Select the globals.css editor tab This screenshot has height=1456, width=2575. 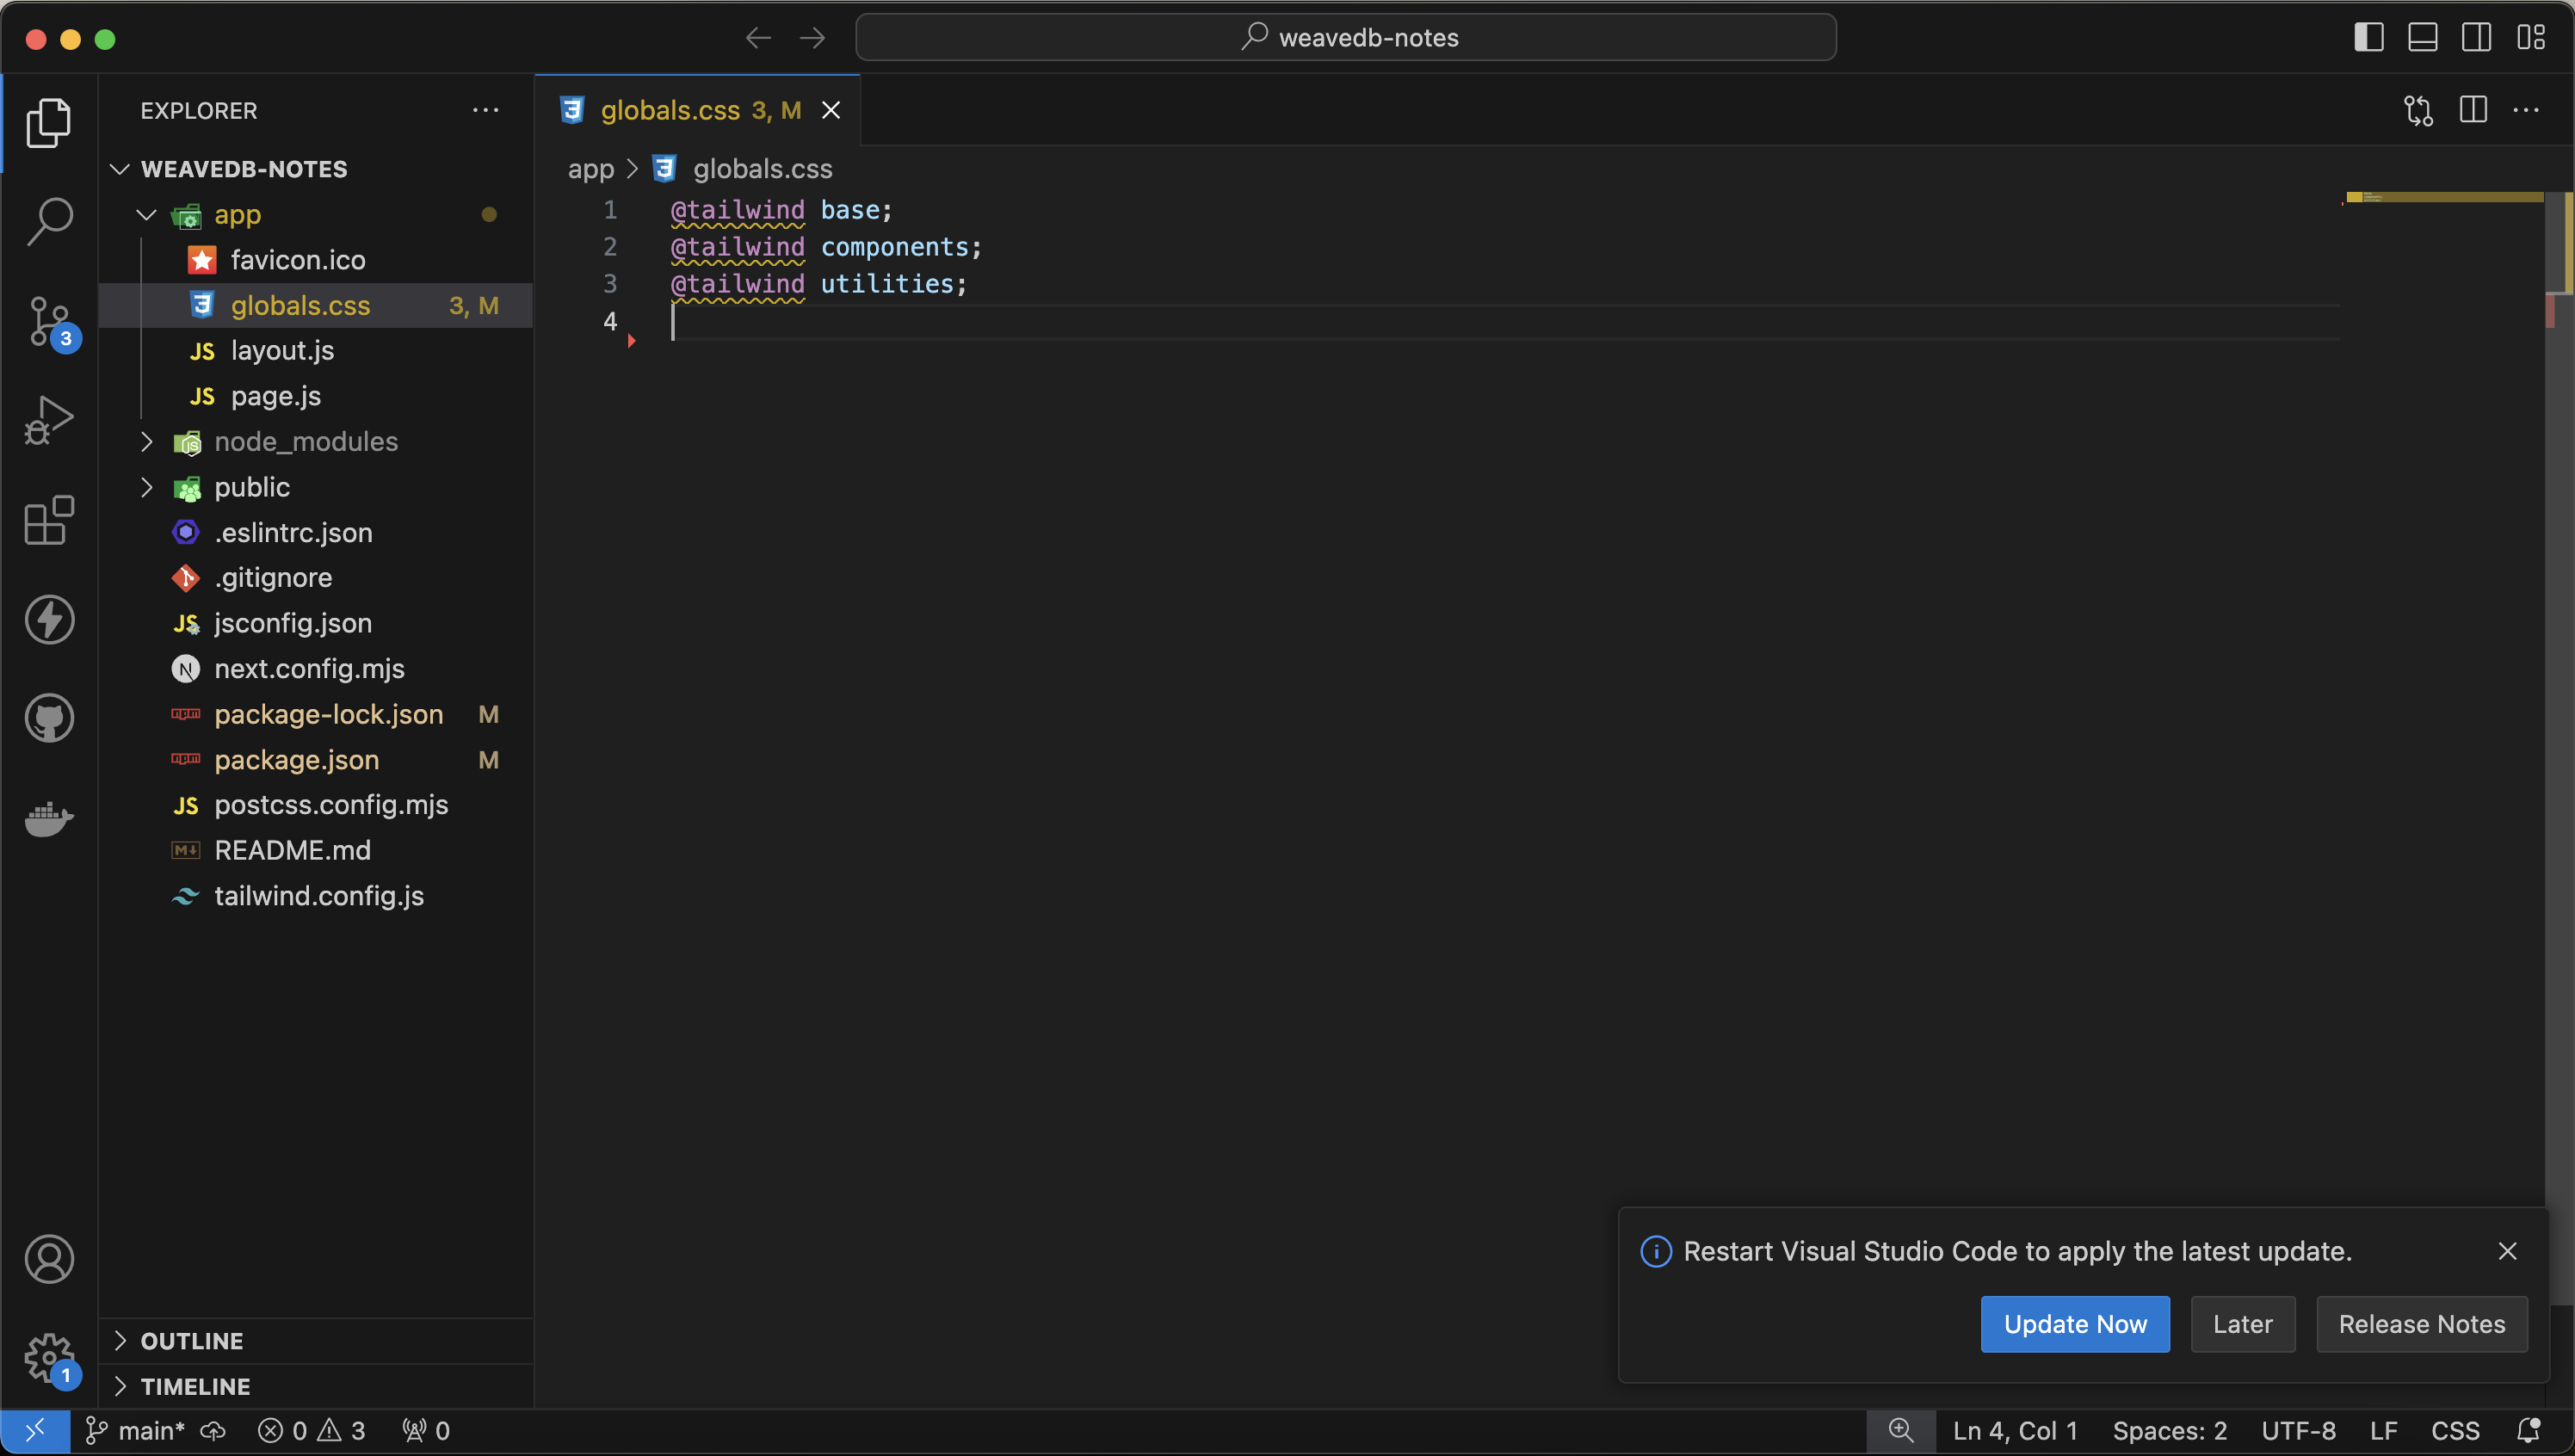[x=670, y=110]
